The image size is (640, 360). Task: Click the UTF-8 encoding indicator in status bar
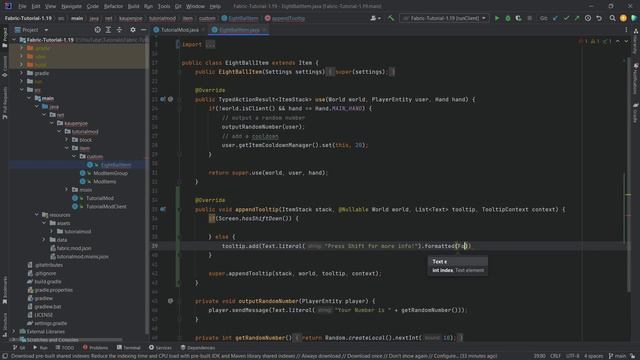click(x=572, y=356)
